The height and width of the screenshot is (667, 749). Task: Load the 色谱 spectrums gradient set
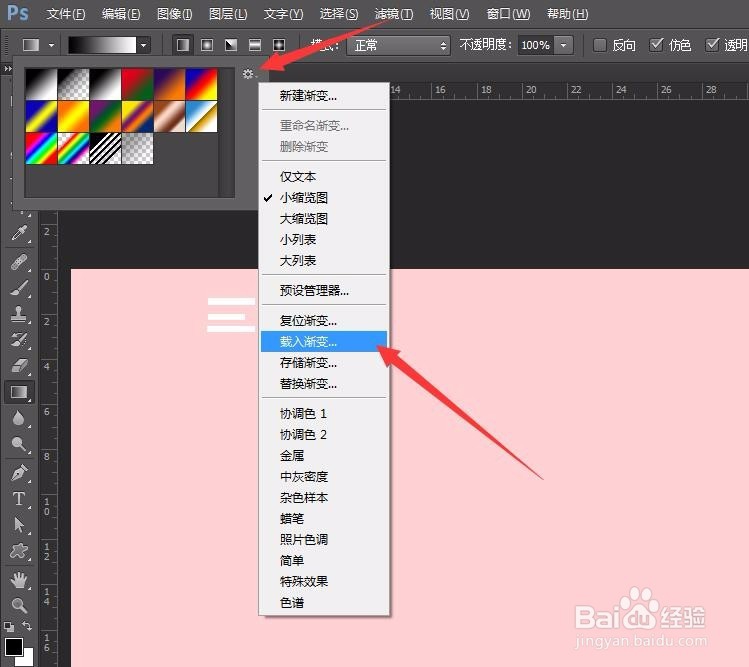pyautogui.click(x=324, y=602)
